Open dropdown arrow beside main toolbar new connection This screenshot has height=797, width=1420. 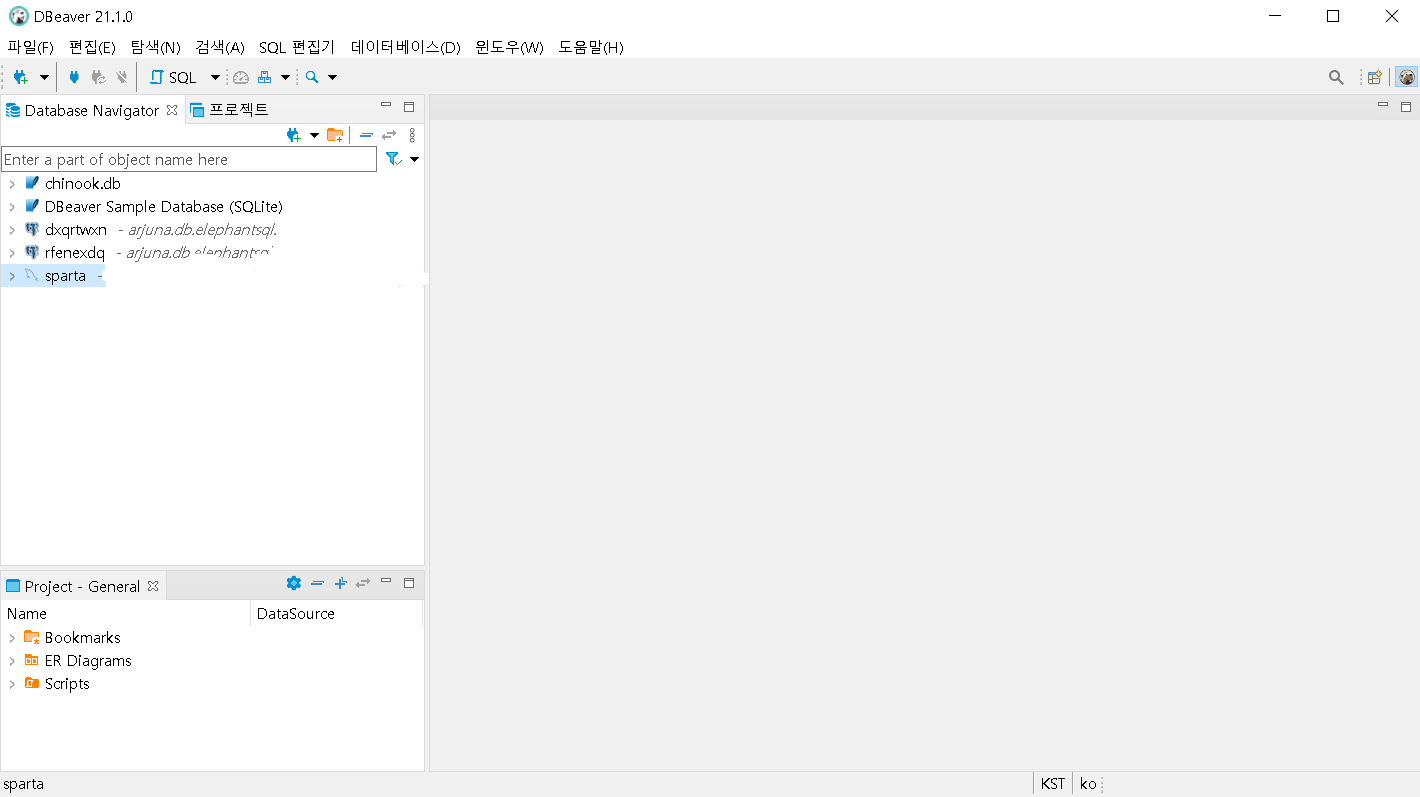[x=44, y=77]
